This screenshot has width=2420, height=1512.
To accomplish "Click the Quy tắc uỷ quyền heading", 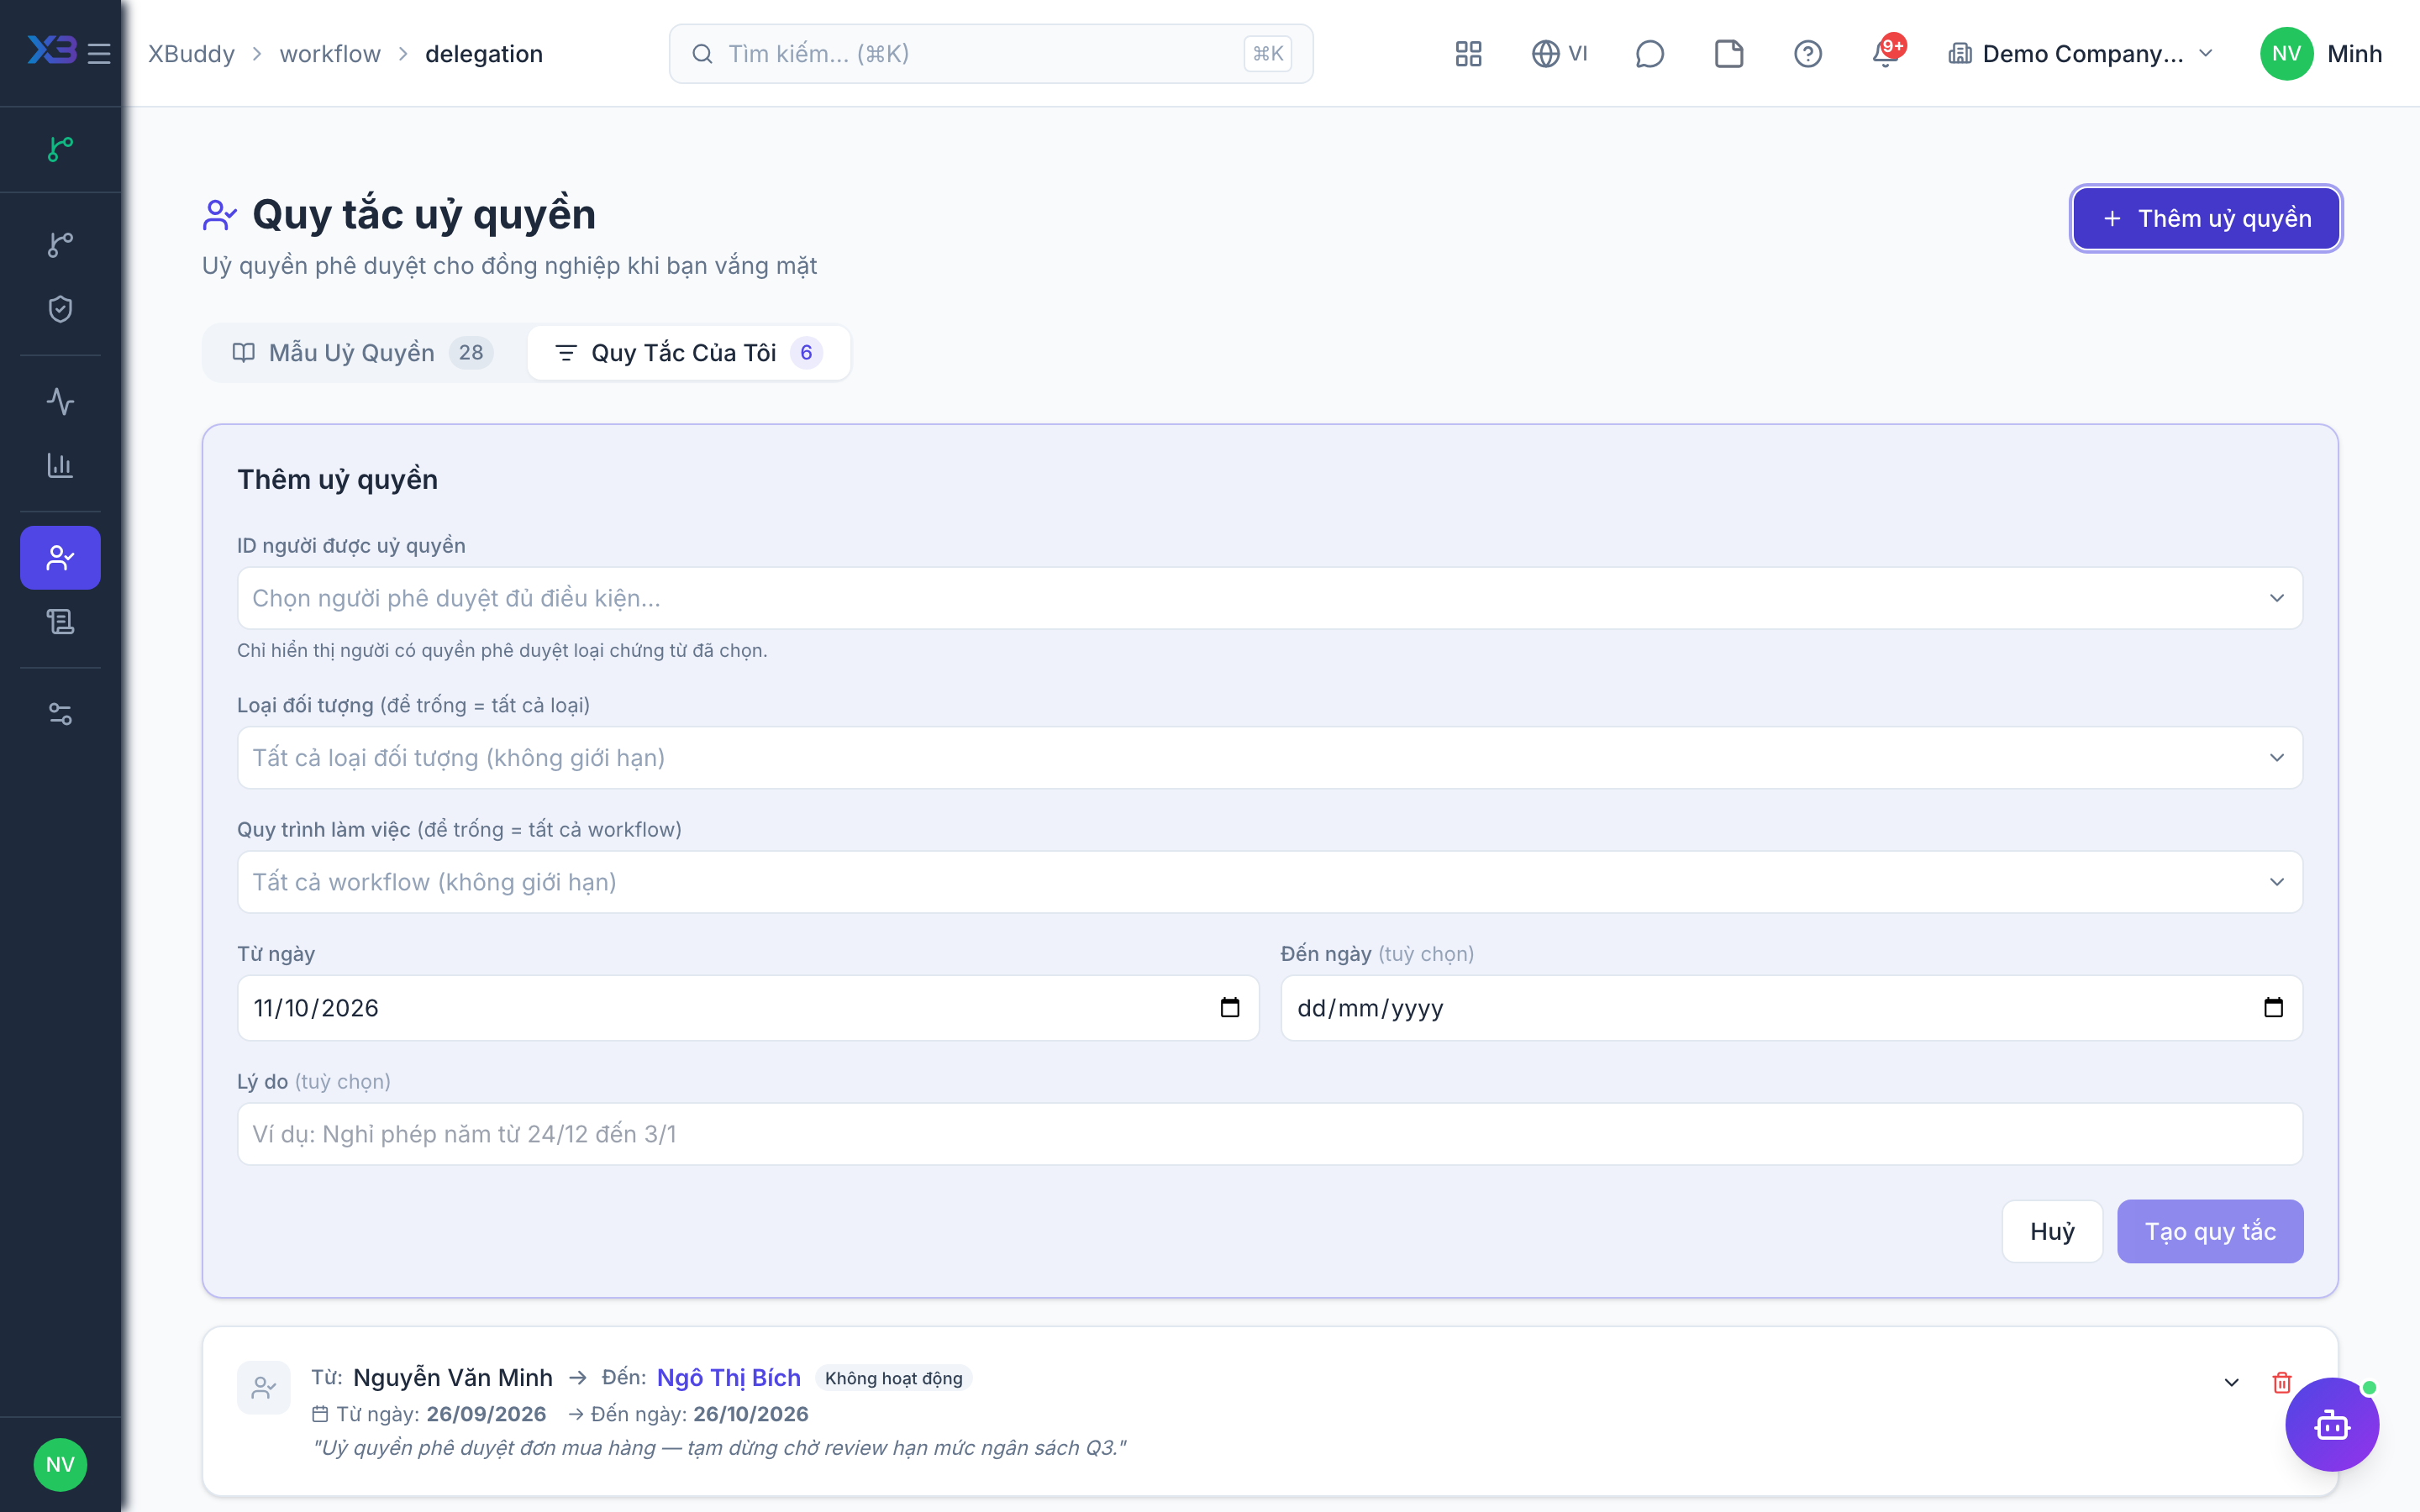I will [424, 214].
